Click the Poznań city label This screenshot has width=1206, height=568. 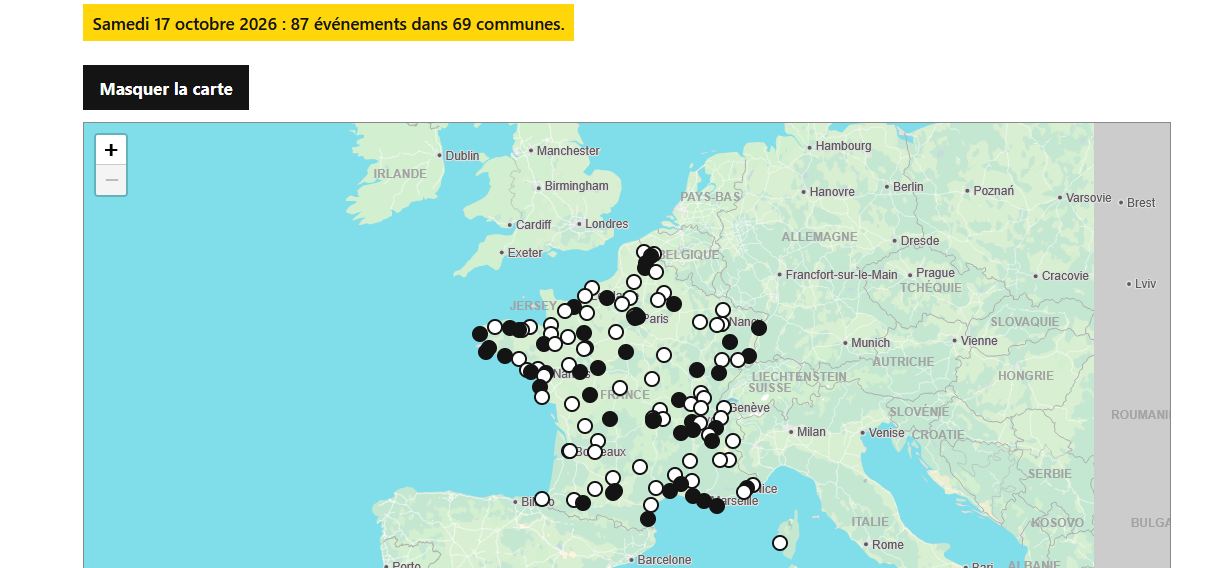click(993, 191)
